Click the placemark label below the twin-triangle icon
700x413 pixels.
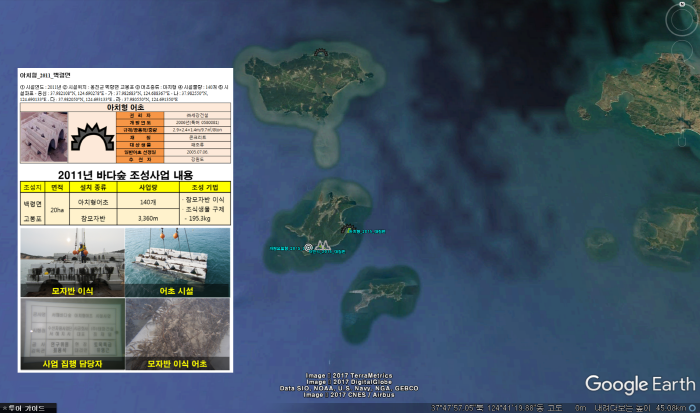[328, 252]
